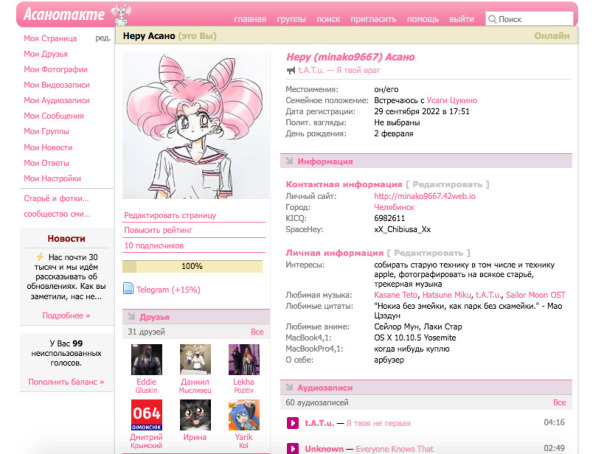Open the пригласить menu item
Image resolution: width=604 pixels, height=454 pixels.
373,19
